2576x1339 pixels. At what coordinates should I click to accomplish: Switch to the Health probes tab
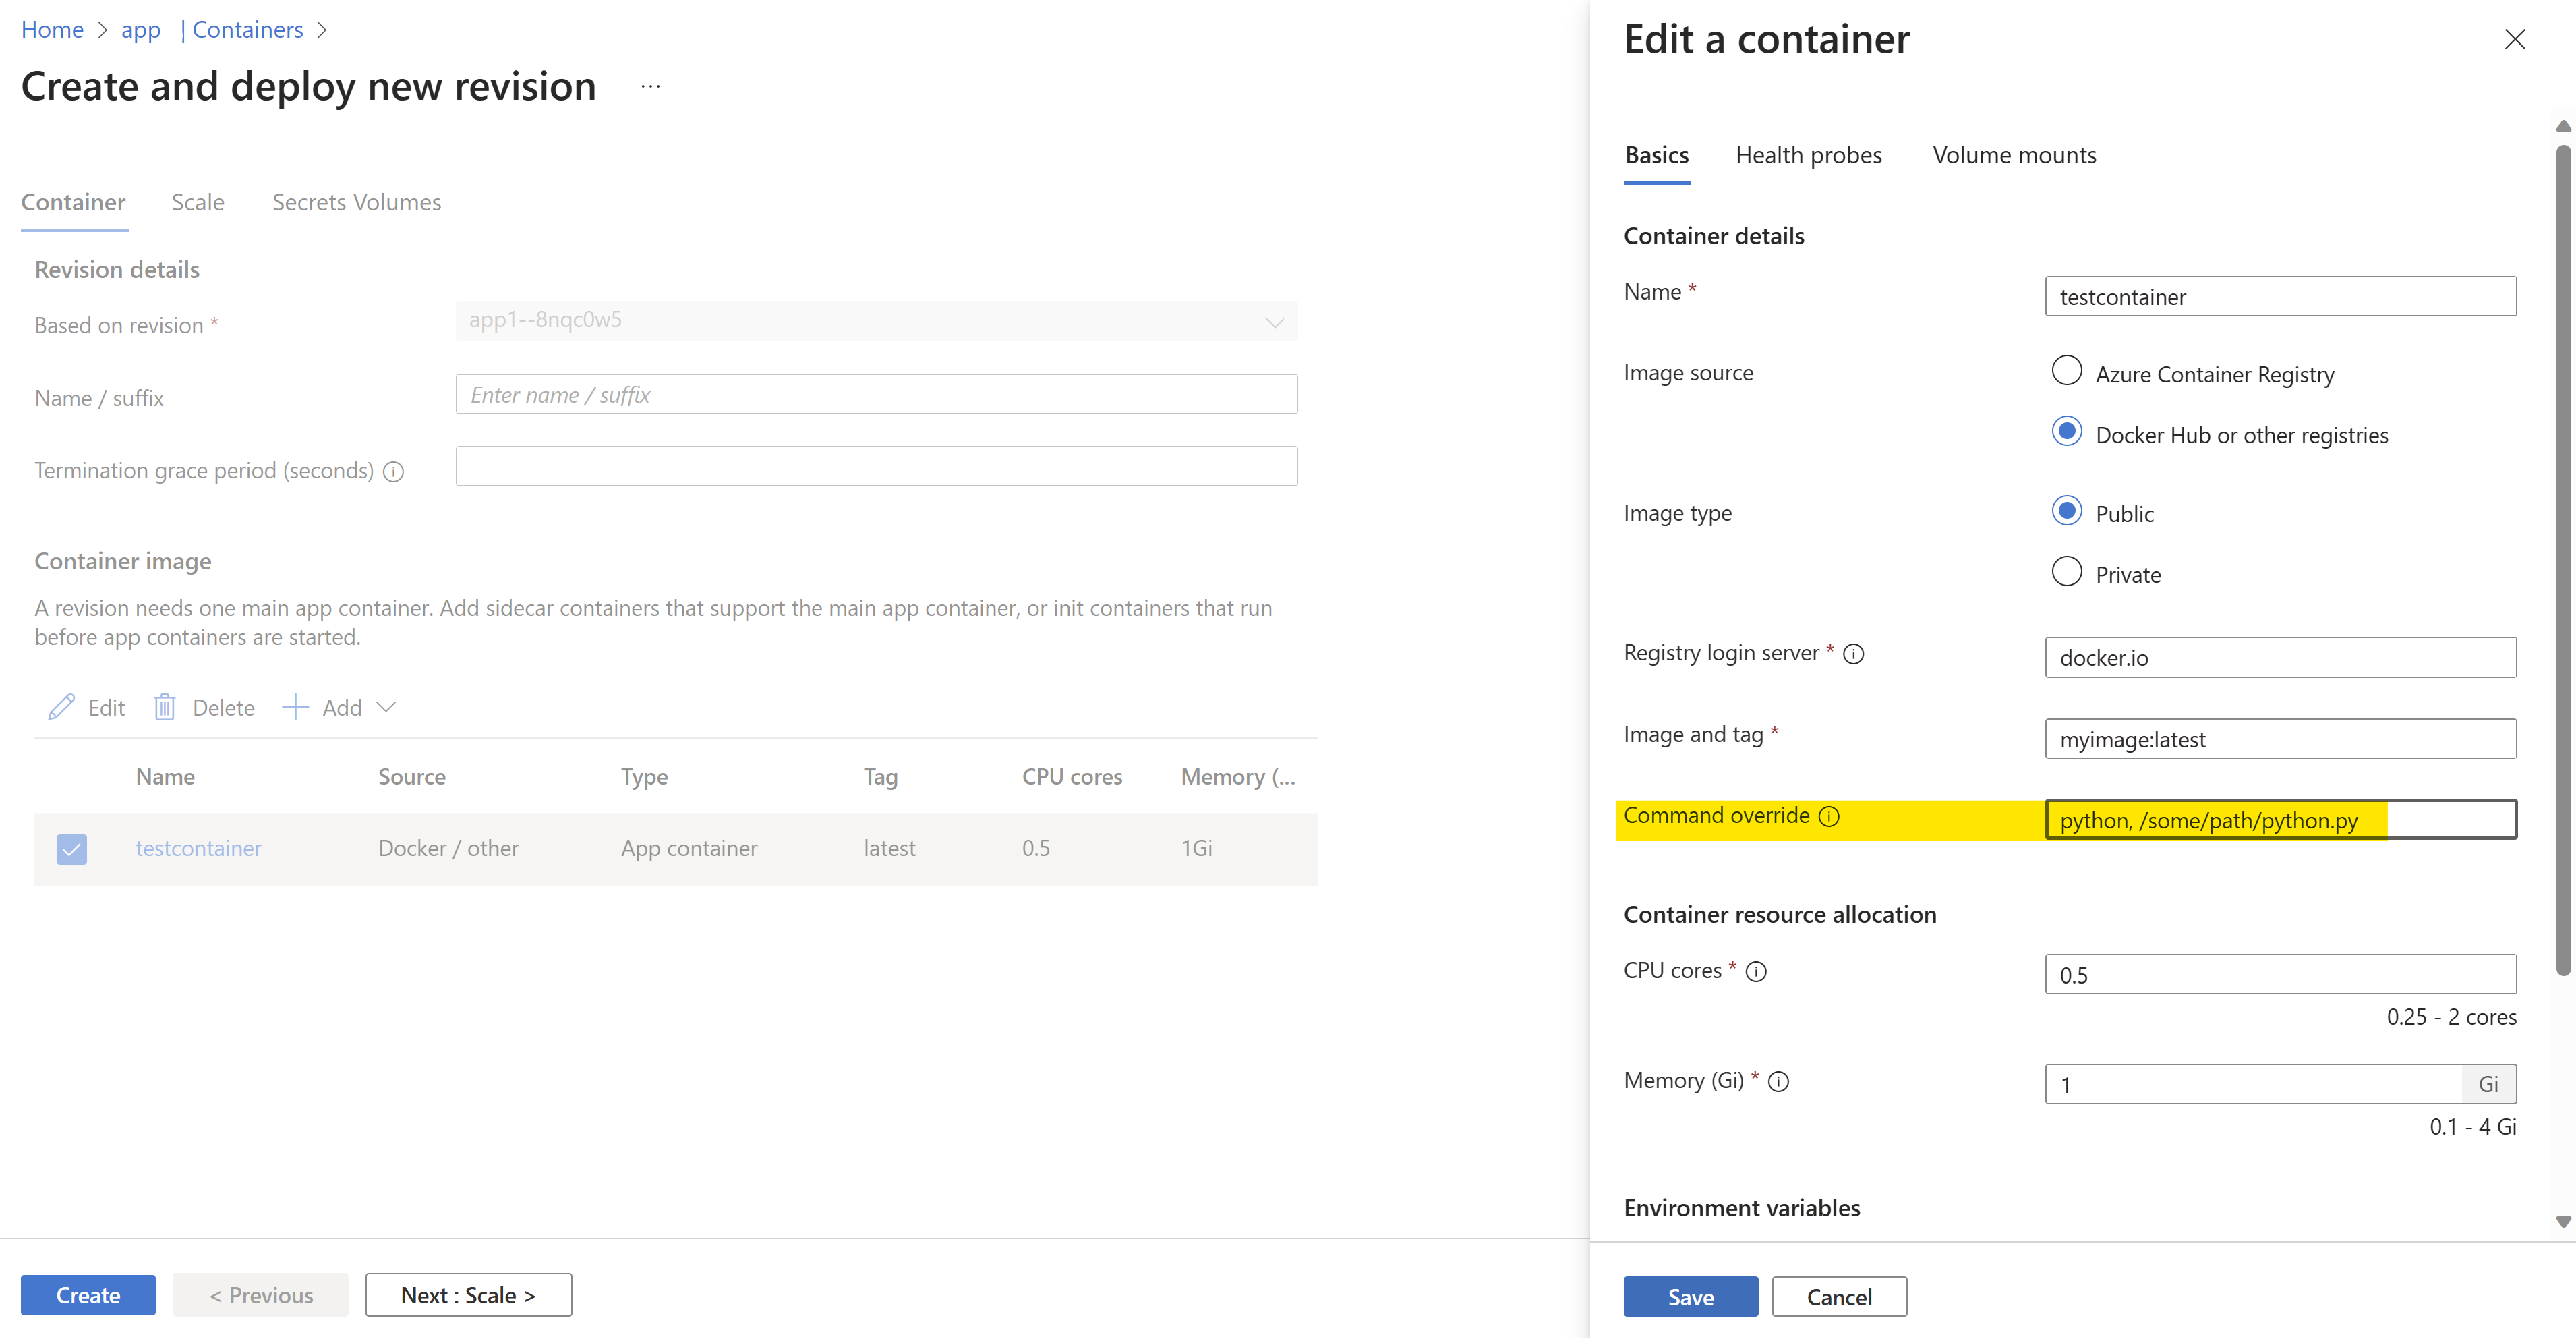1808,155
